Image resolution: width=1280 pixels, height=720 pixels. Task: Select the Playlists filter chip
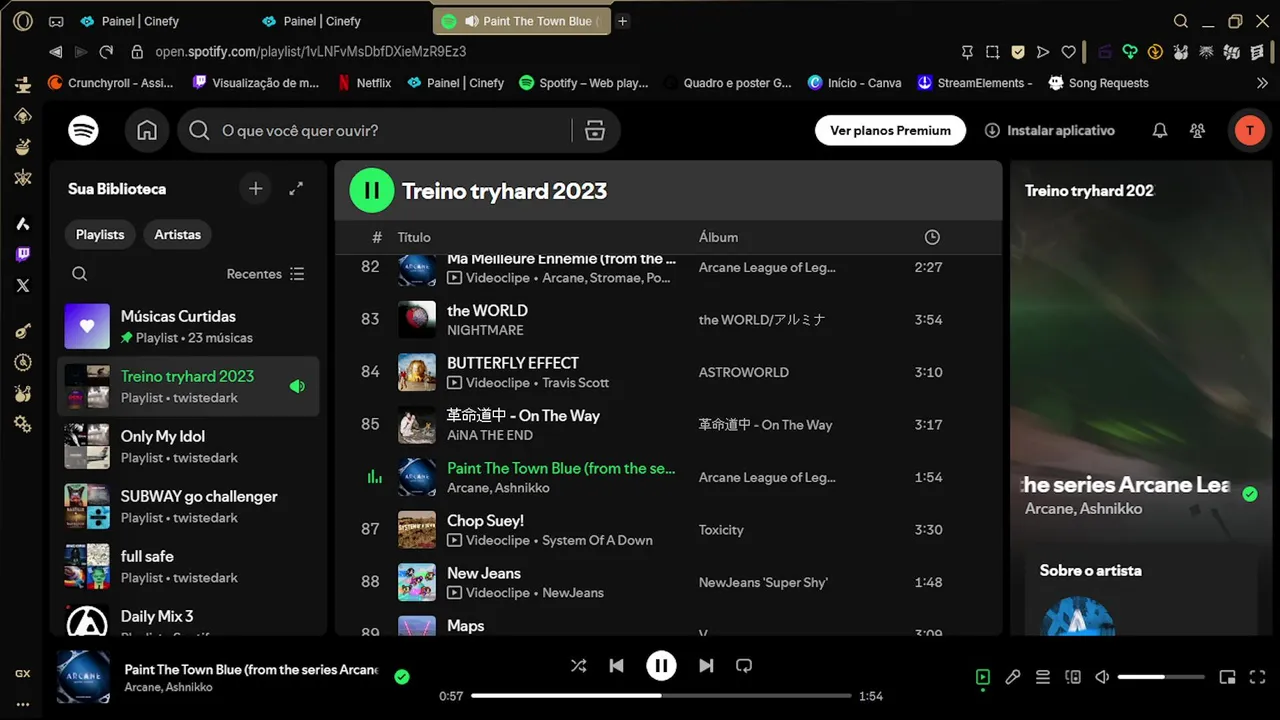click(100, 235)
